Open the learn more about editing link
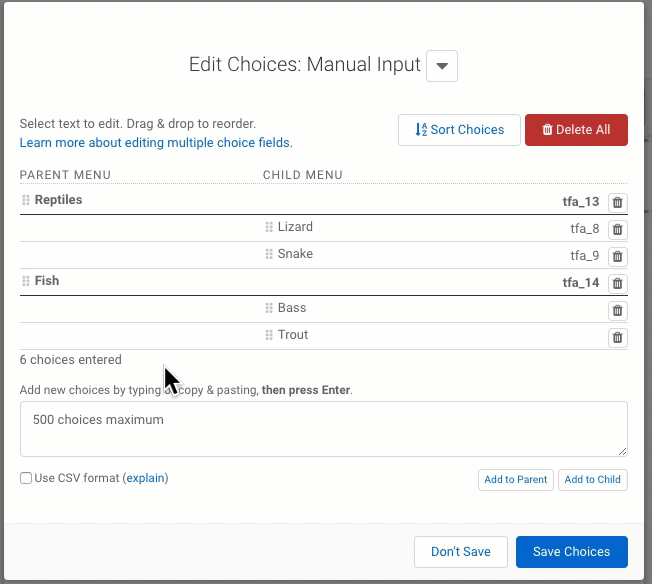 point(156,143)
